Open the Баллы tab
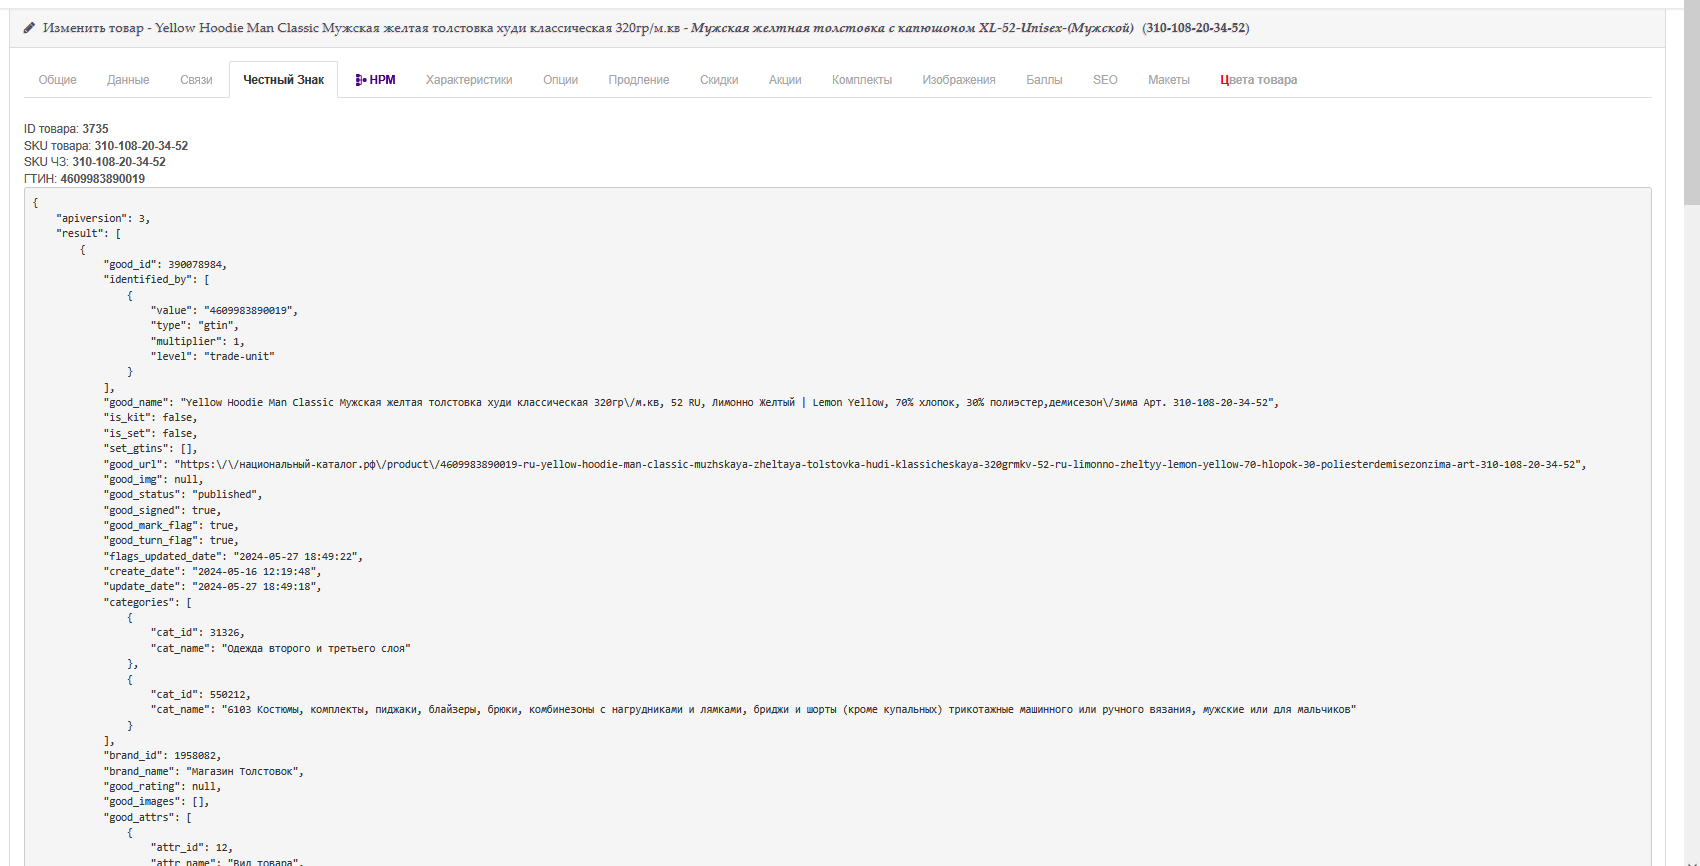This screenshot has height=866, width=1700. point(1044,80)
